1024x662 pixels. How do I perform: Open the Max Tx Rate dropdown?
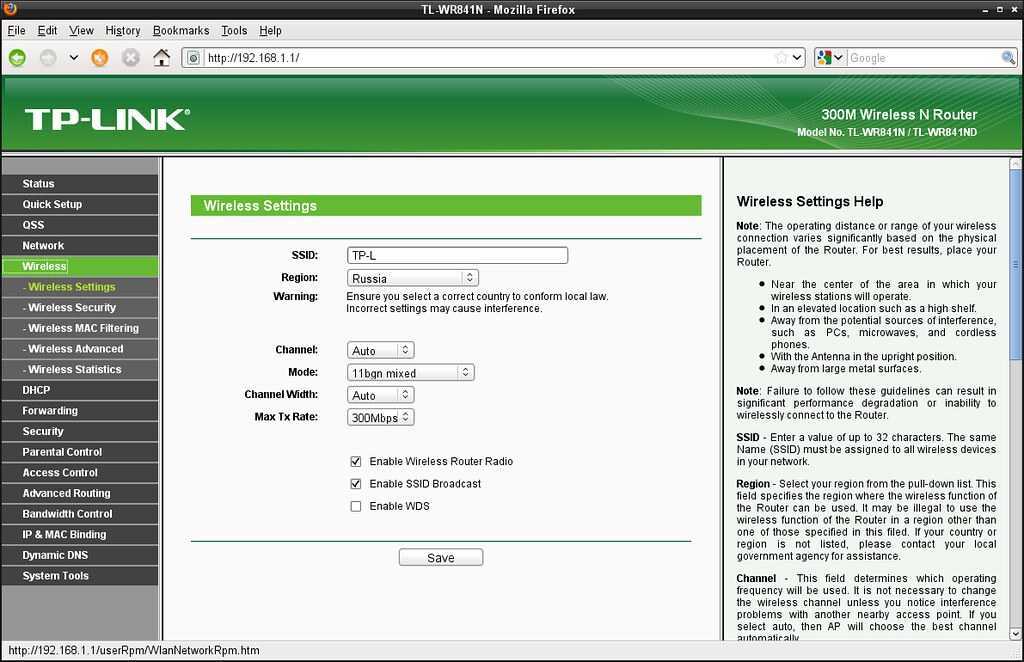tap(381, 417)
